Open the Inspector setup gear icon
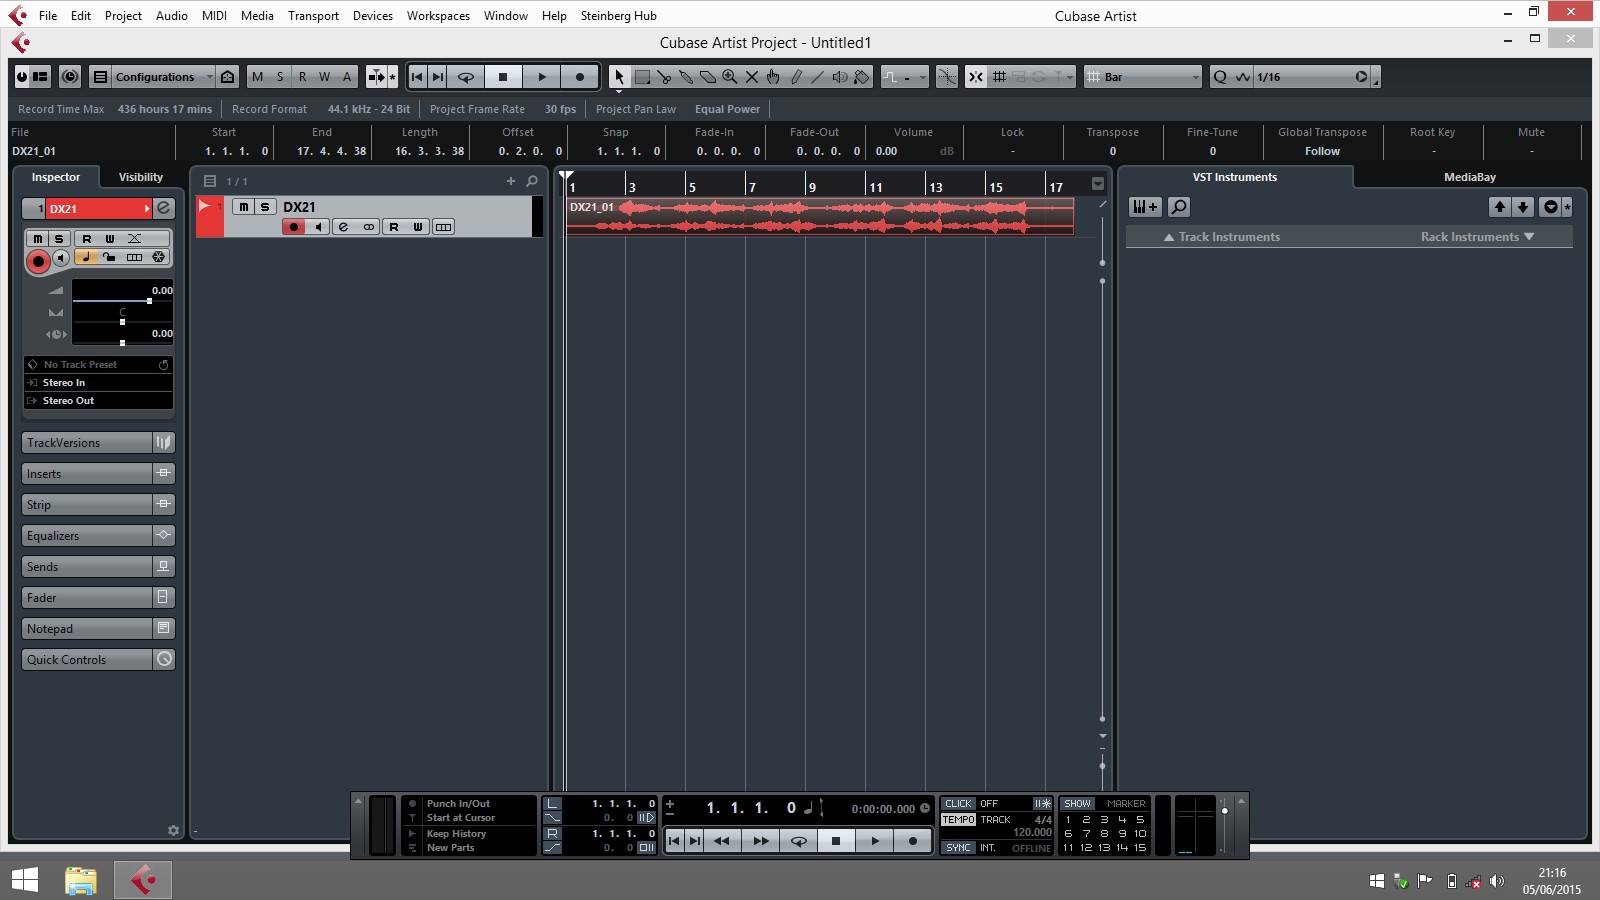The height and width of the screenshot is (900, 1600). click(x=173, y=830)
